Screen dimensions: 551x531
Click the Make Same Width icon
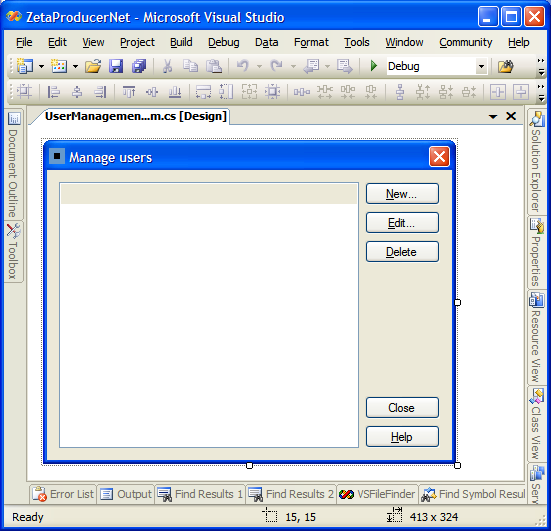tap(203, 92)
